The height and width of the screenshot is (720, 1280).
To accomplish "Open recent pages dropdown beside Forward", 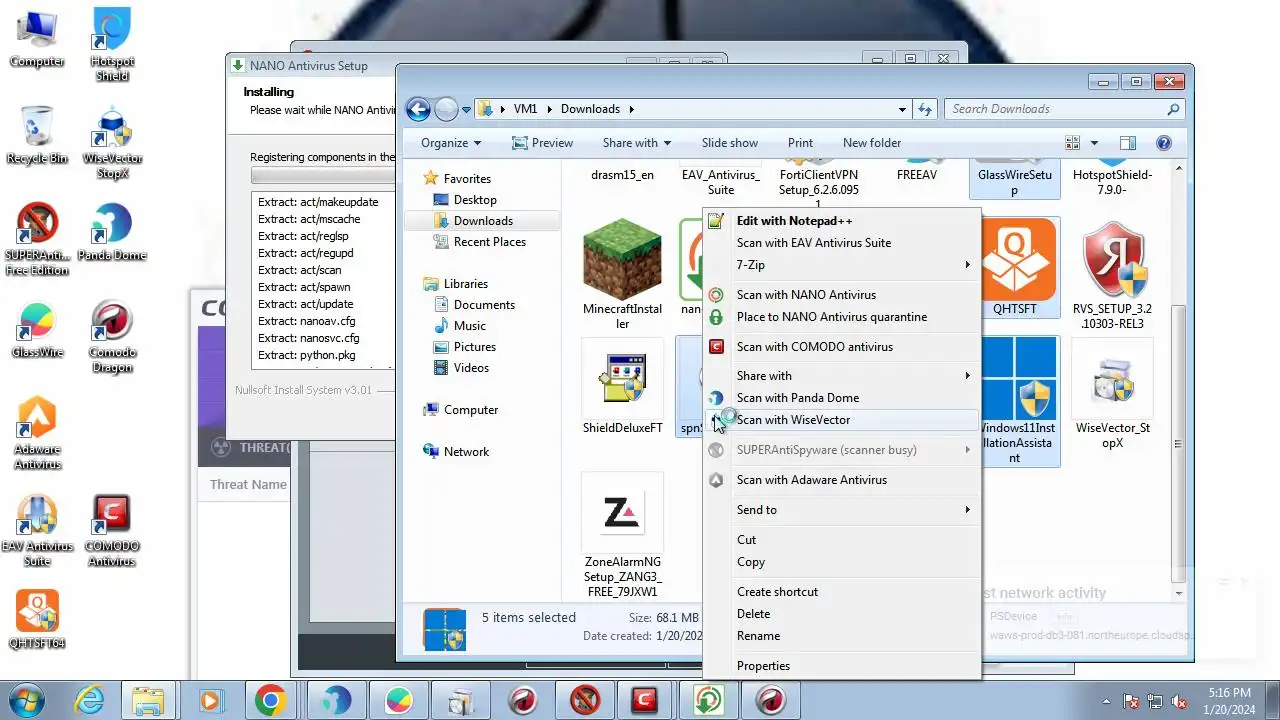I will pyautogui.click(x=466, y=110).
